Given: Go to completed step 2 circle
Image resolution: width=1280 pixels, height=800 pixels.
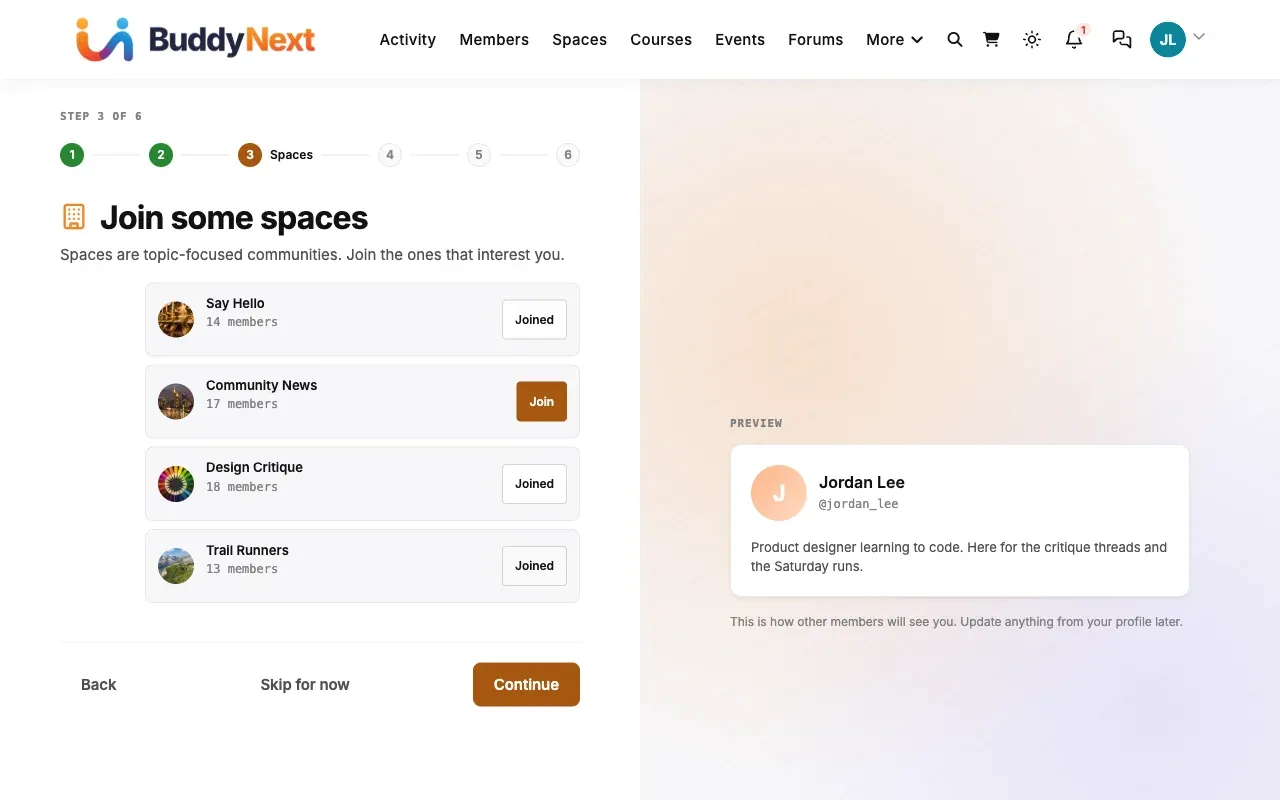Looking at the screenshot, I should [161, 155].
